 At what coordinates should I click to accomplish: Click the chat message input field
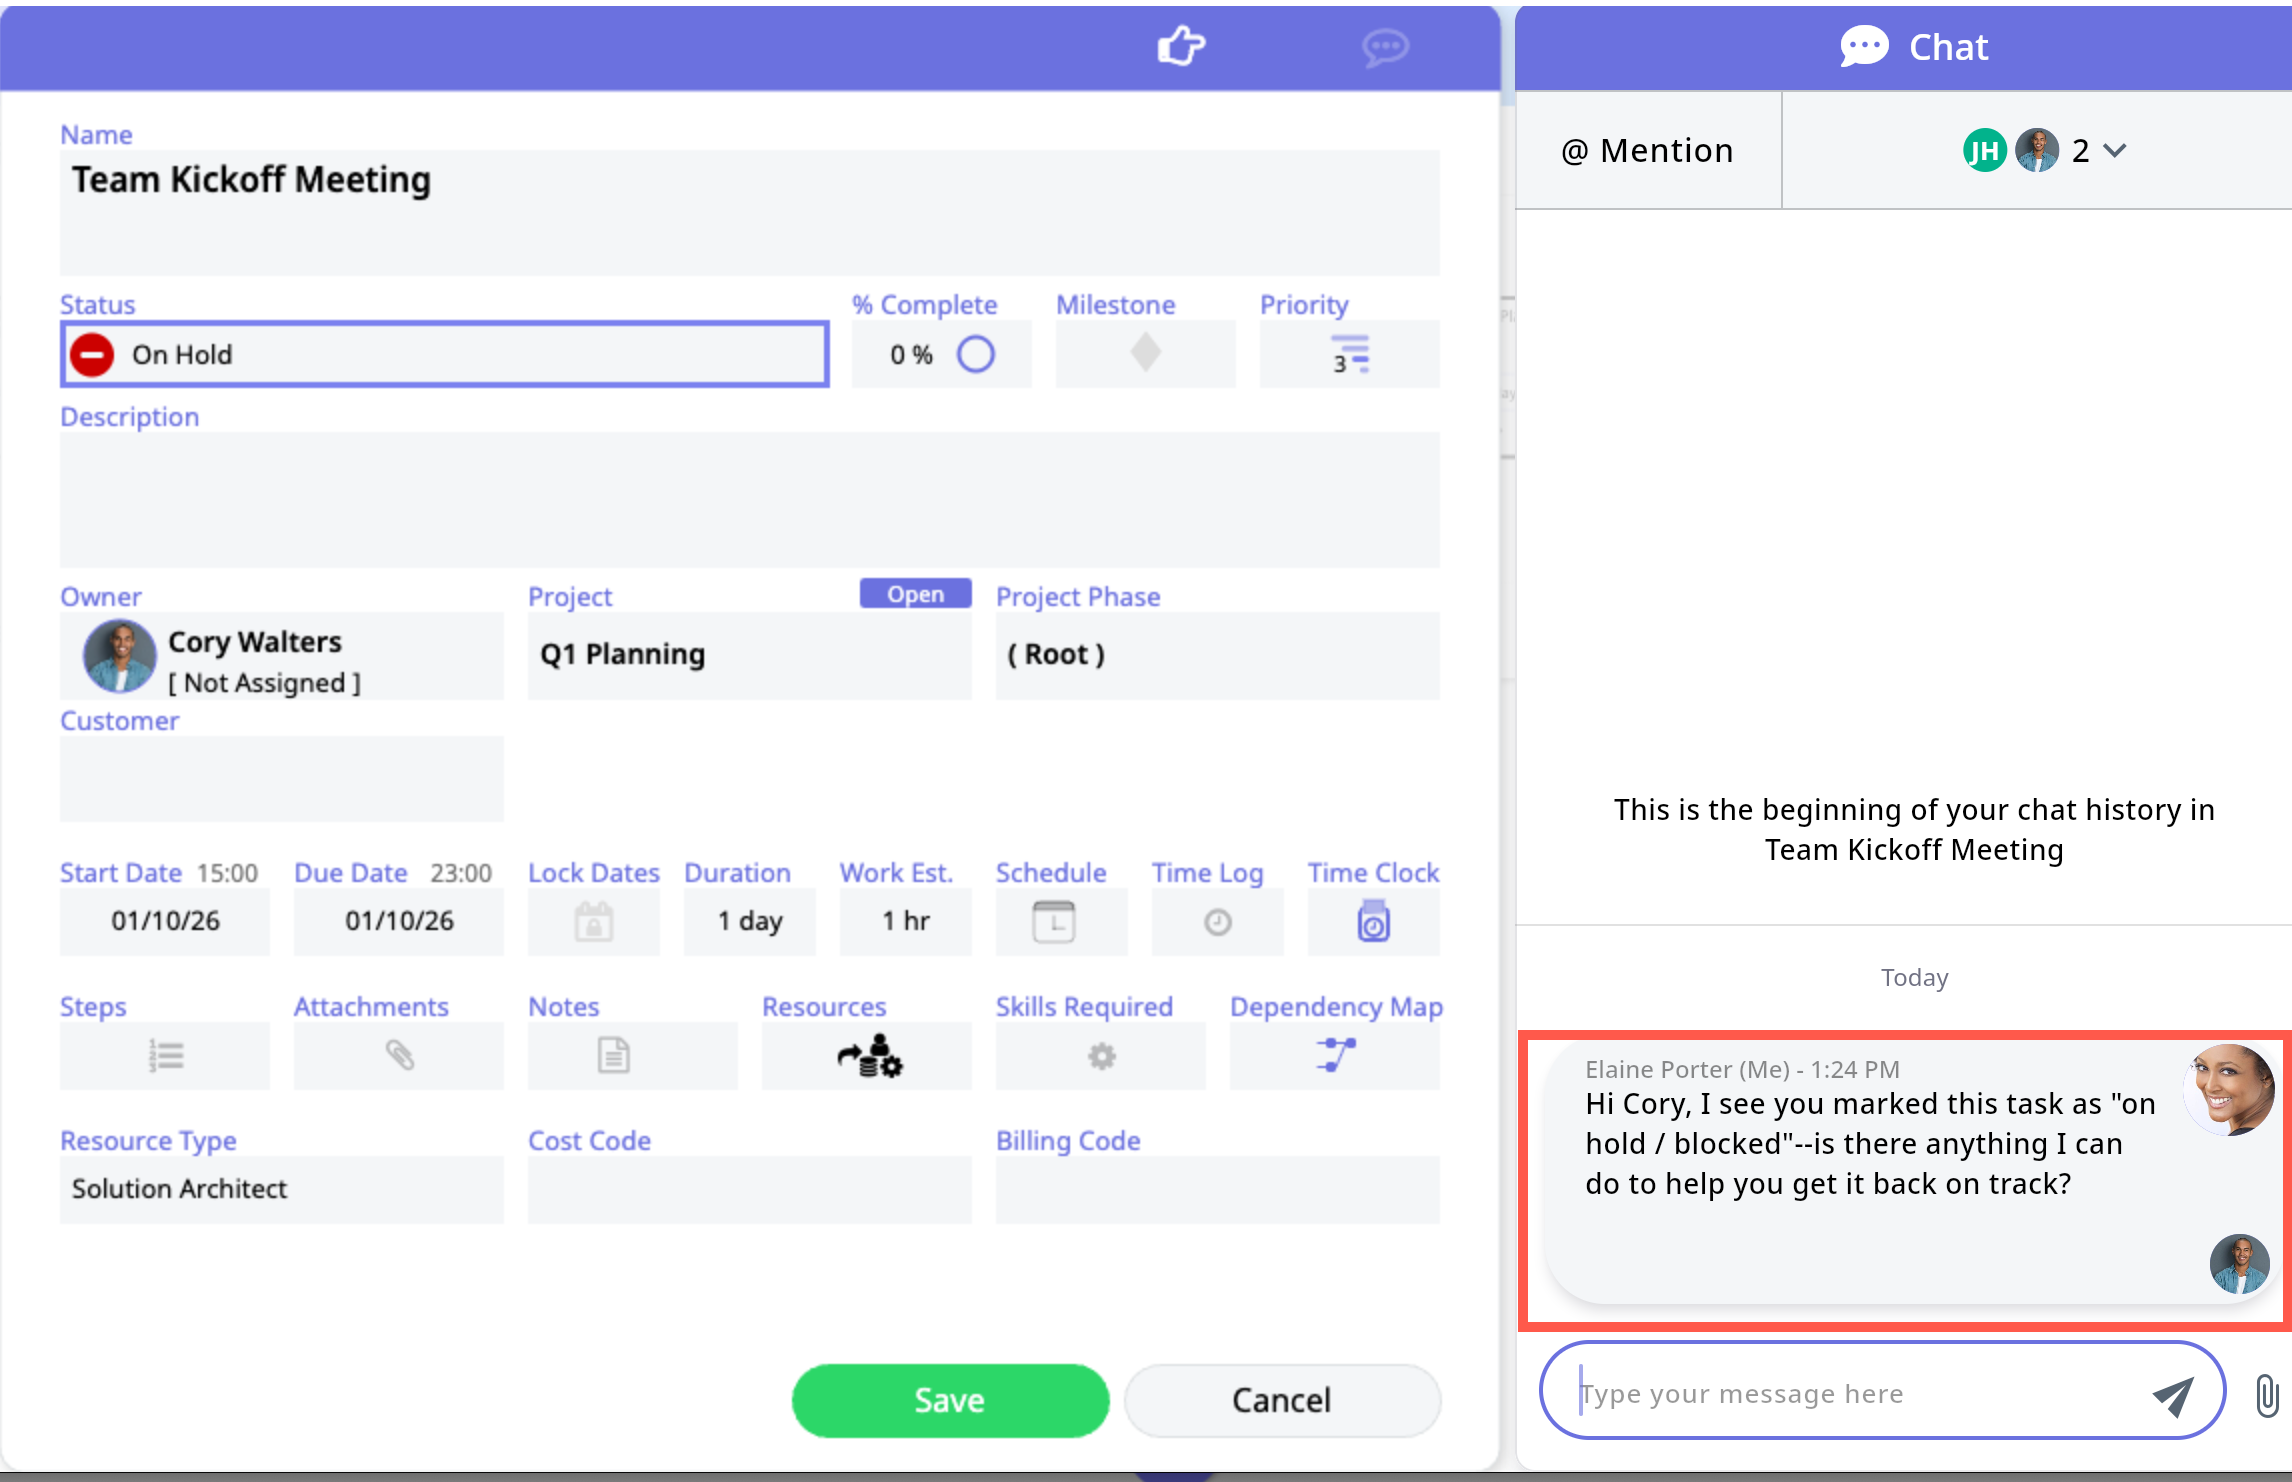pyautogui.click(x=1850, y=1393)
